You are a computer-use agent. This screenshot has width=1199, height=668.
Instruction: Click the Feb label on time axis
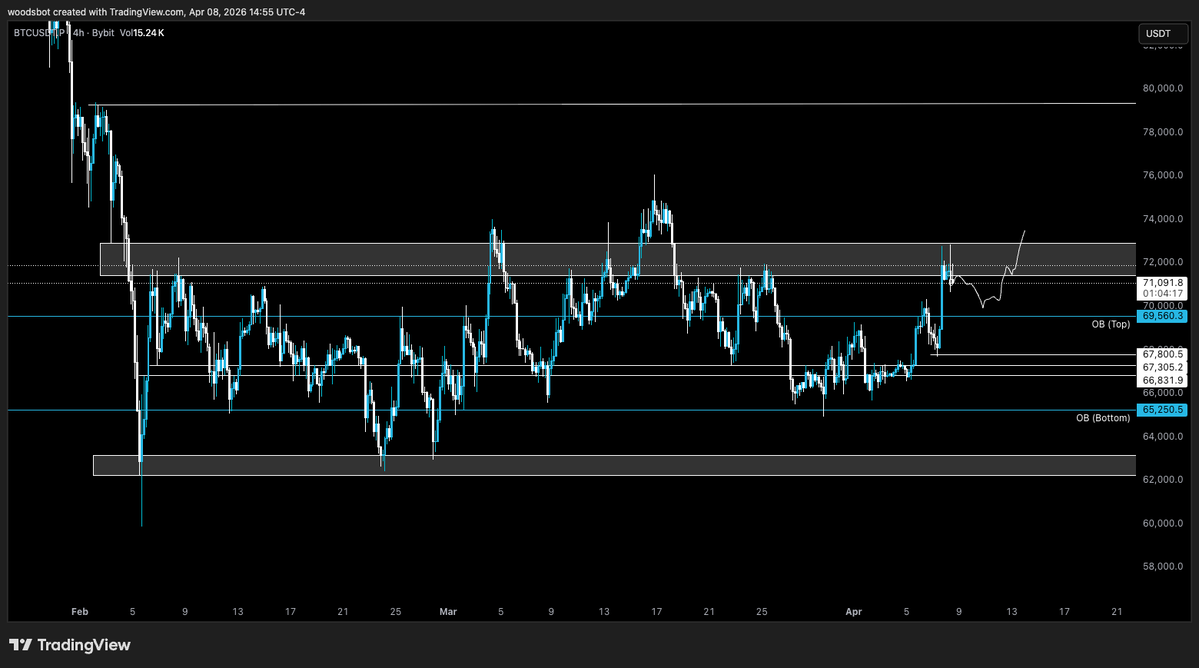[x=80, y=611]
